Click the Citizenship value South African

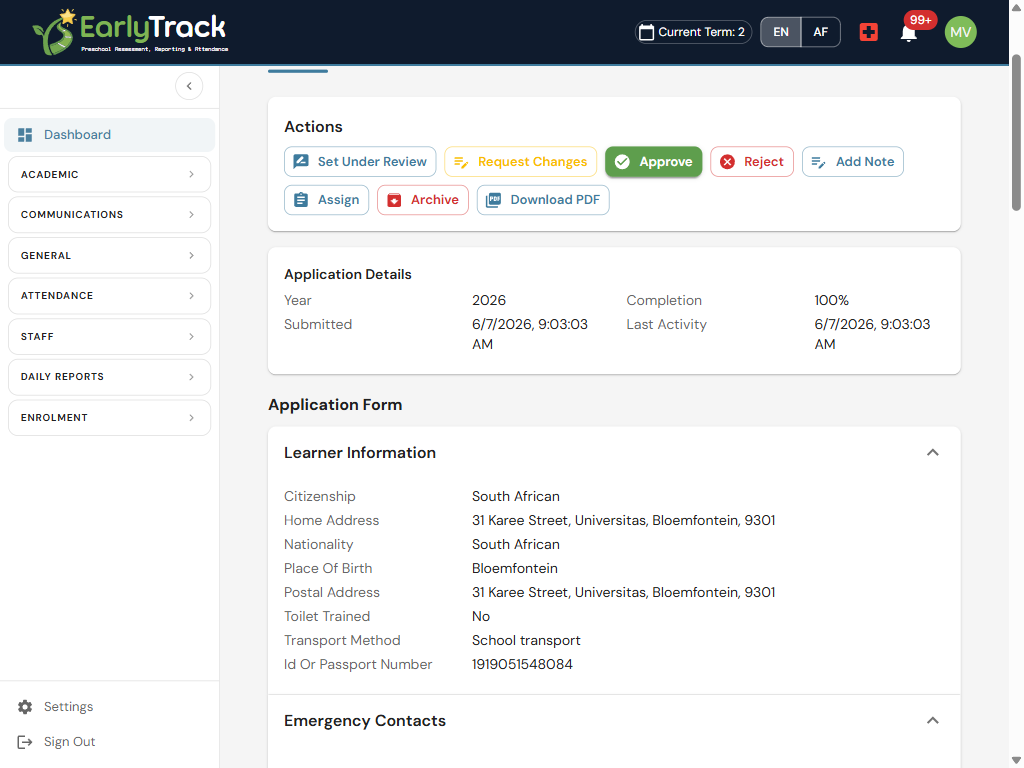pos(515,496)
